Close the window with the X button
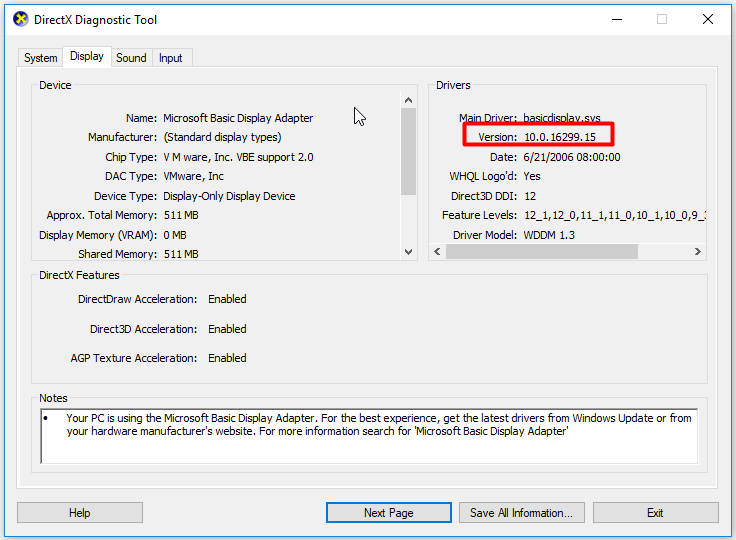736x540 pixels. (x=707, y=19)
